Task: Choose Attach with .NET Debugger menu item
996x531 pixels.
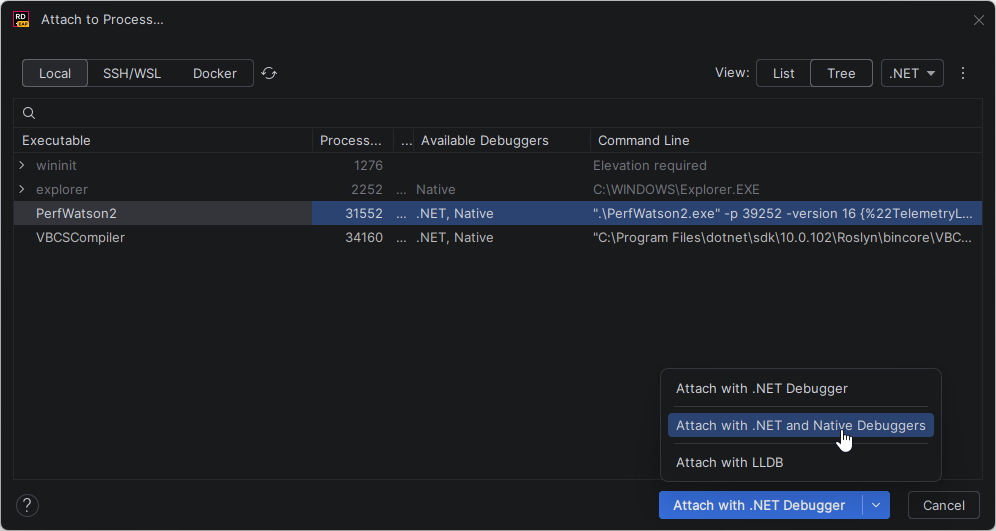Action: [801, 388]
